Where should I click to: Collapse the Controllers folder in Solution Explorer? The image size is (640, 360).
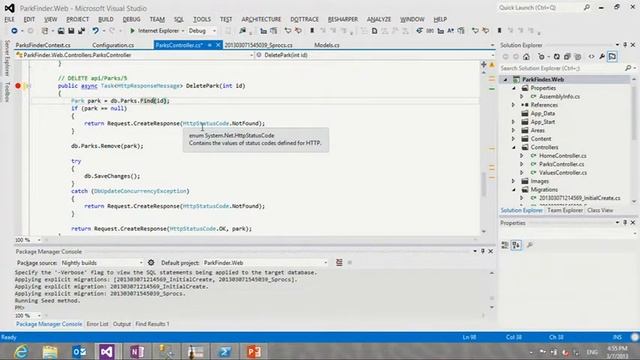514,147
